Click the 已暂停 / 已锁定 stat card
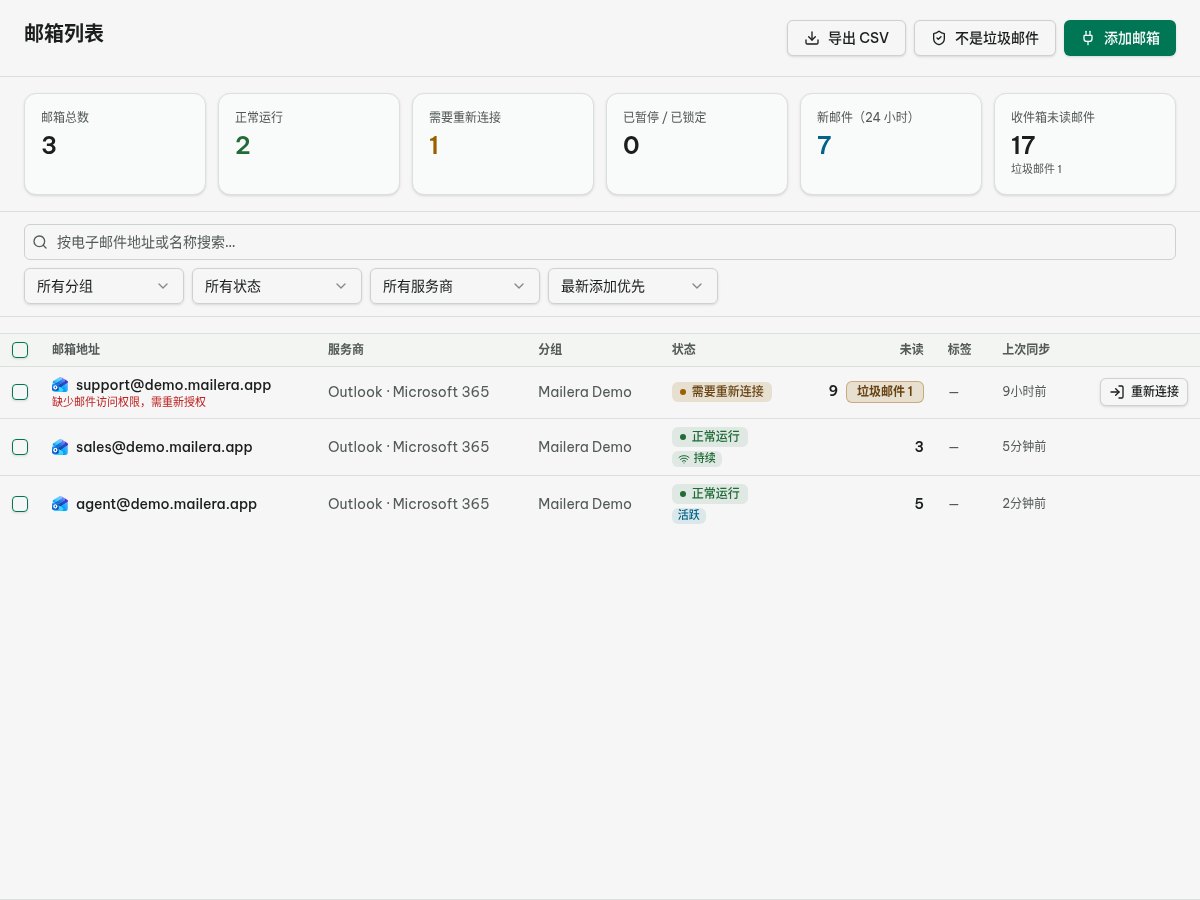Image resolution: width=1200 pixels, height=900 pixels. (x=697, y=144)
